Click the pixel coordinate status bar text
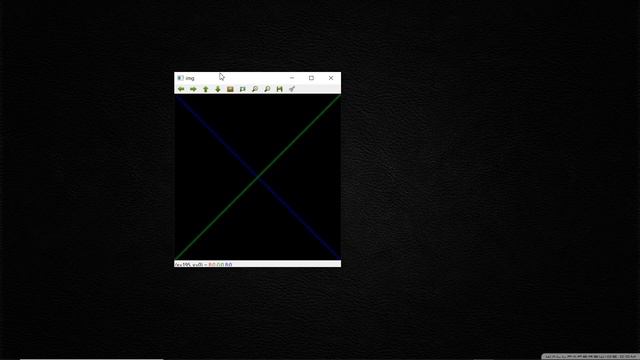Image resolution: width=640 pixels, height=360 pixels. pyautogui.click(x=203, y=264)
